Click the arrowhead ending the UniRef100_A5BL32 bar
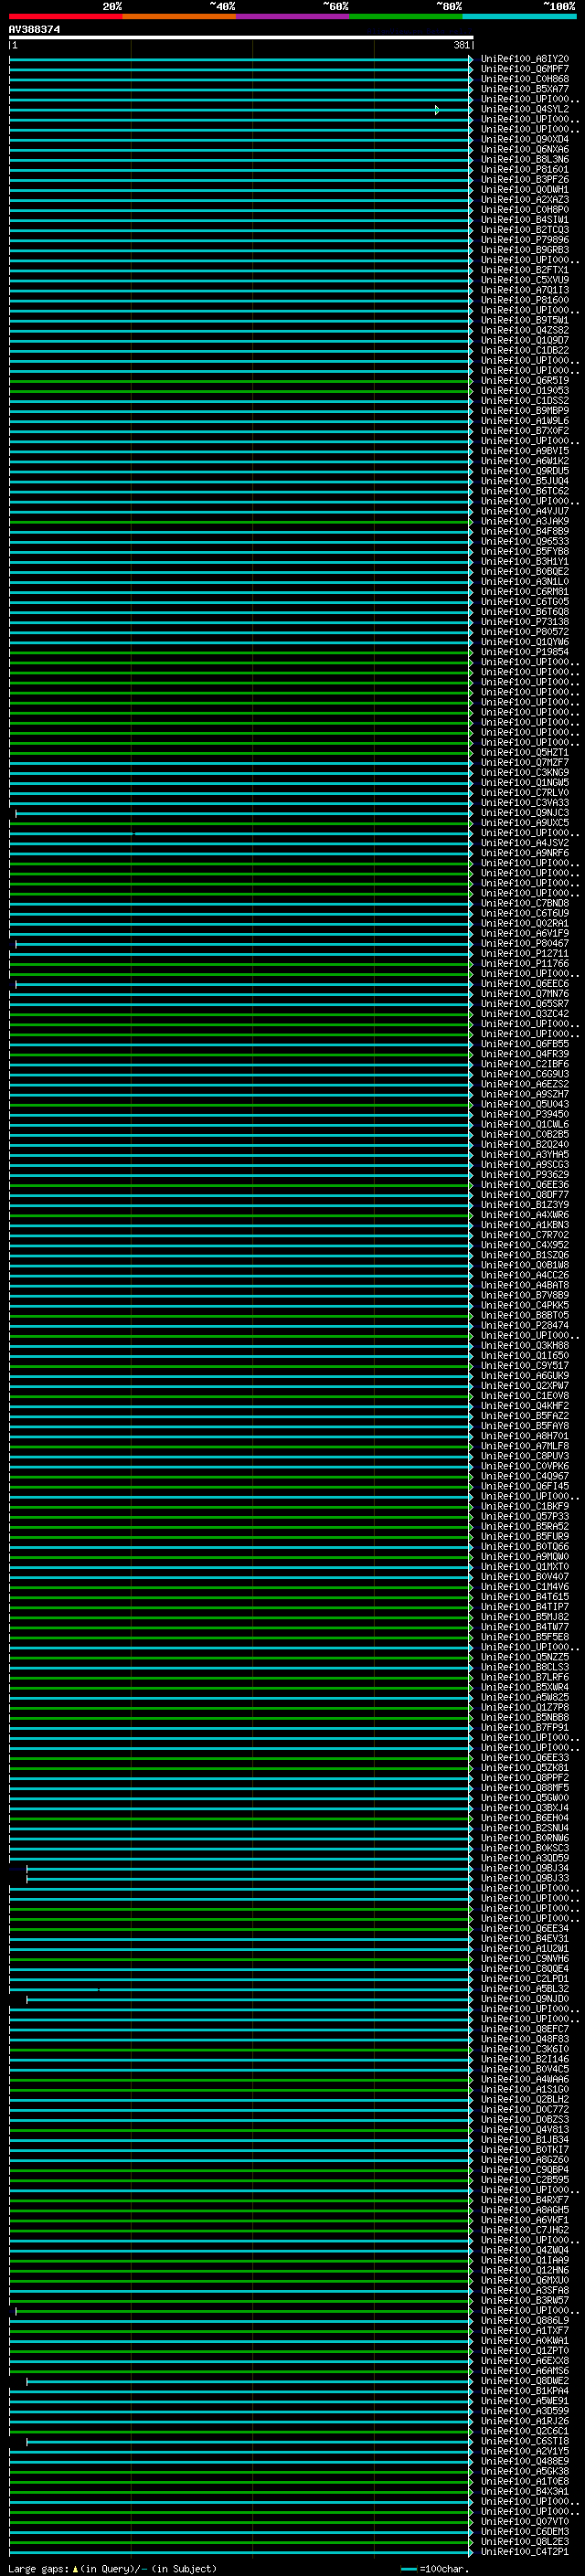Image resolution: width=585 pixels, height=2576 pixels. (471, 1988)
